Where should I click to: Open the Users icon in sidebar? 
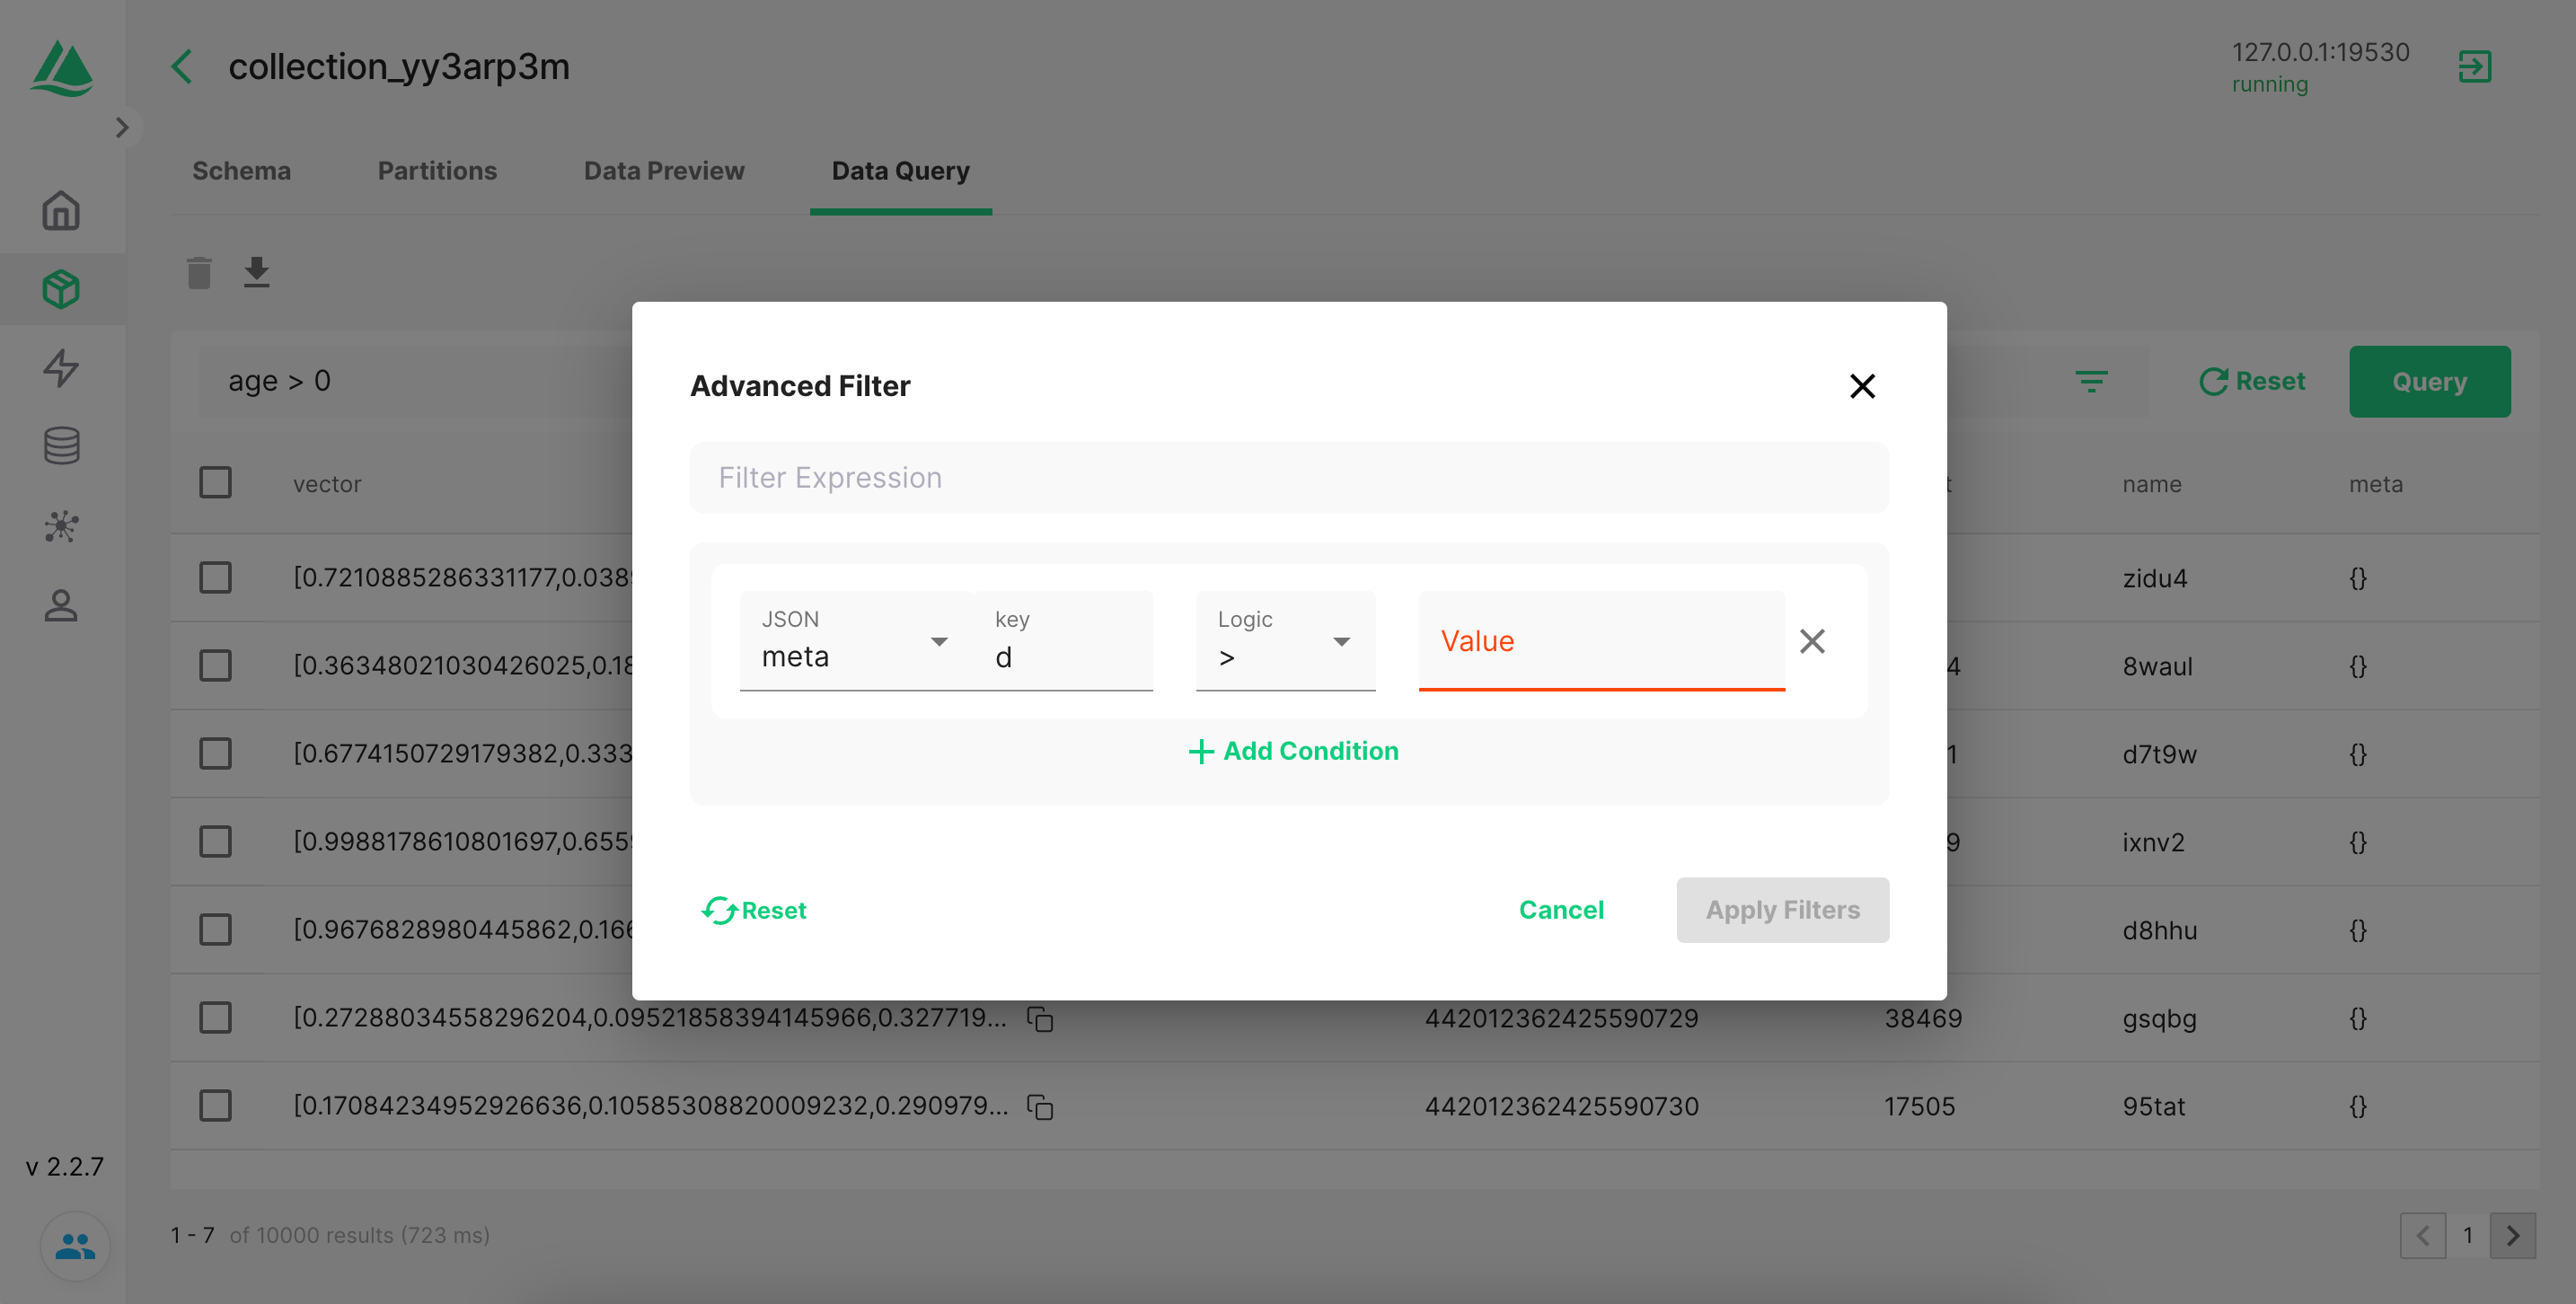(x=61, y=605)
